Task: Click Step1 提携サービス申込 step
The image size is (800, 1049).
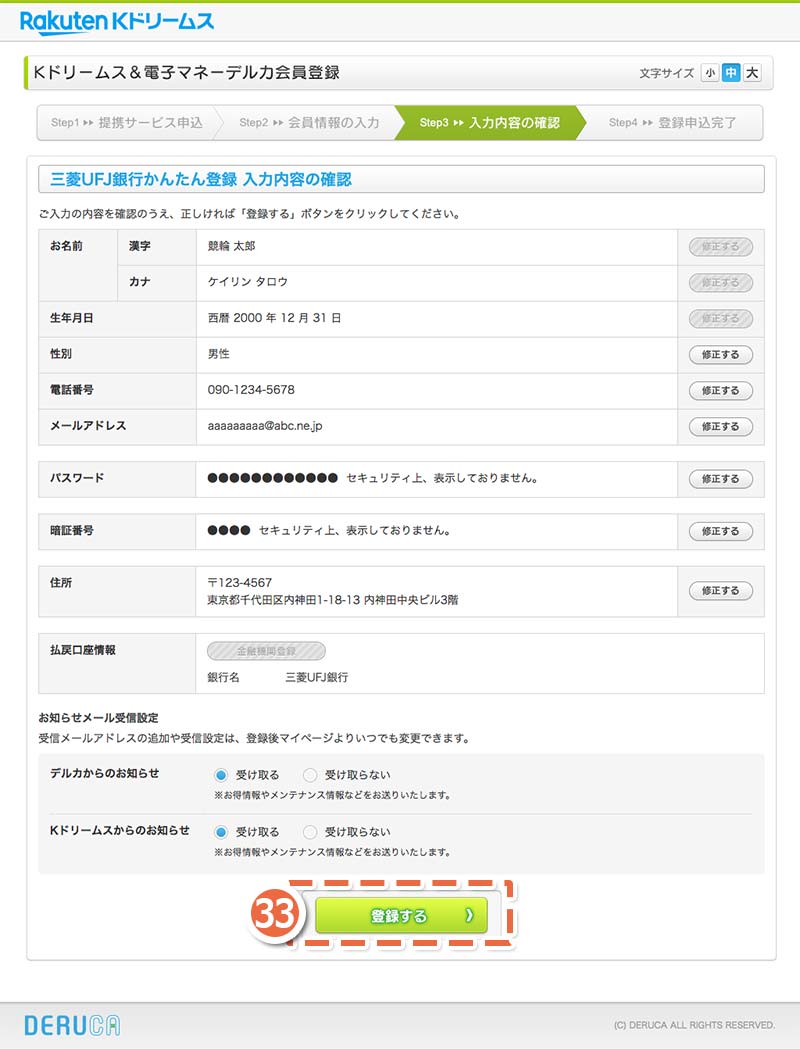Action: [x=126, y=122]
